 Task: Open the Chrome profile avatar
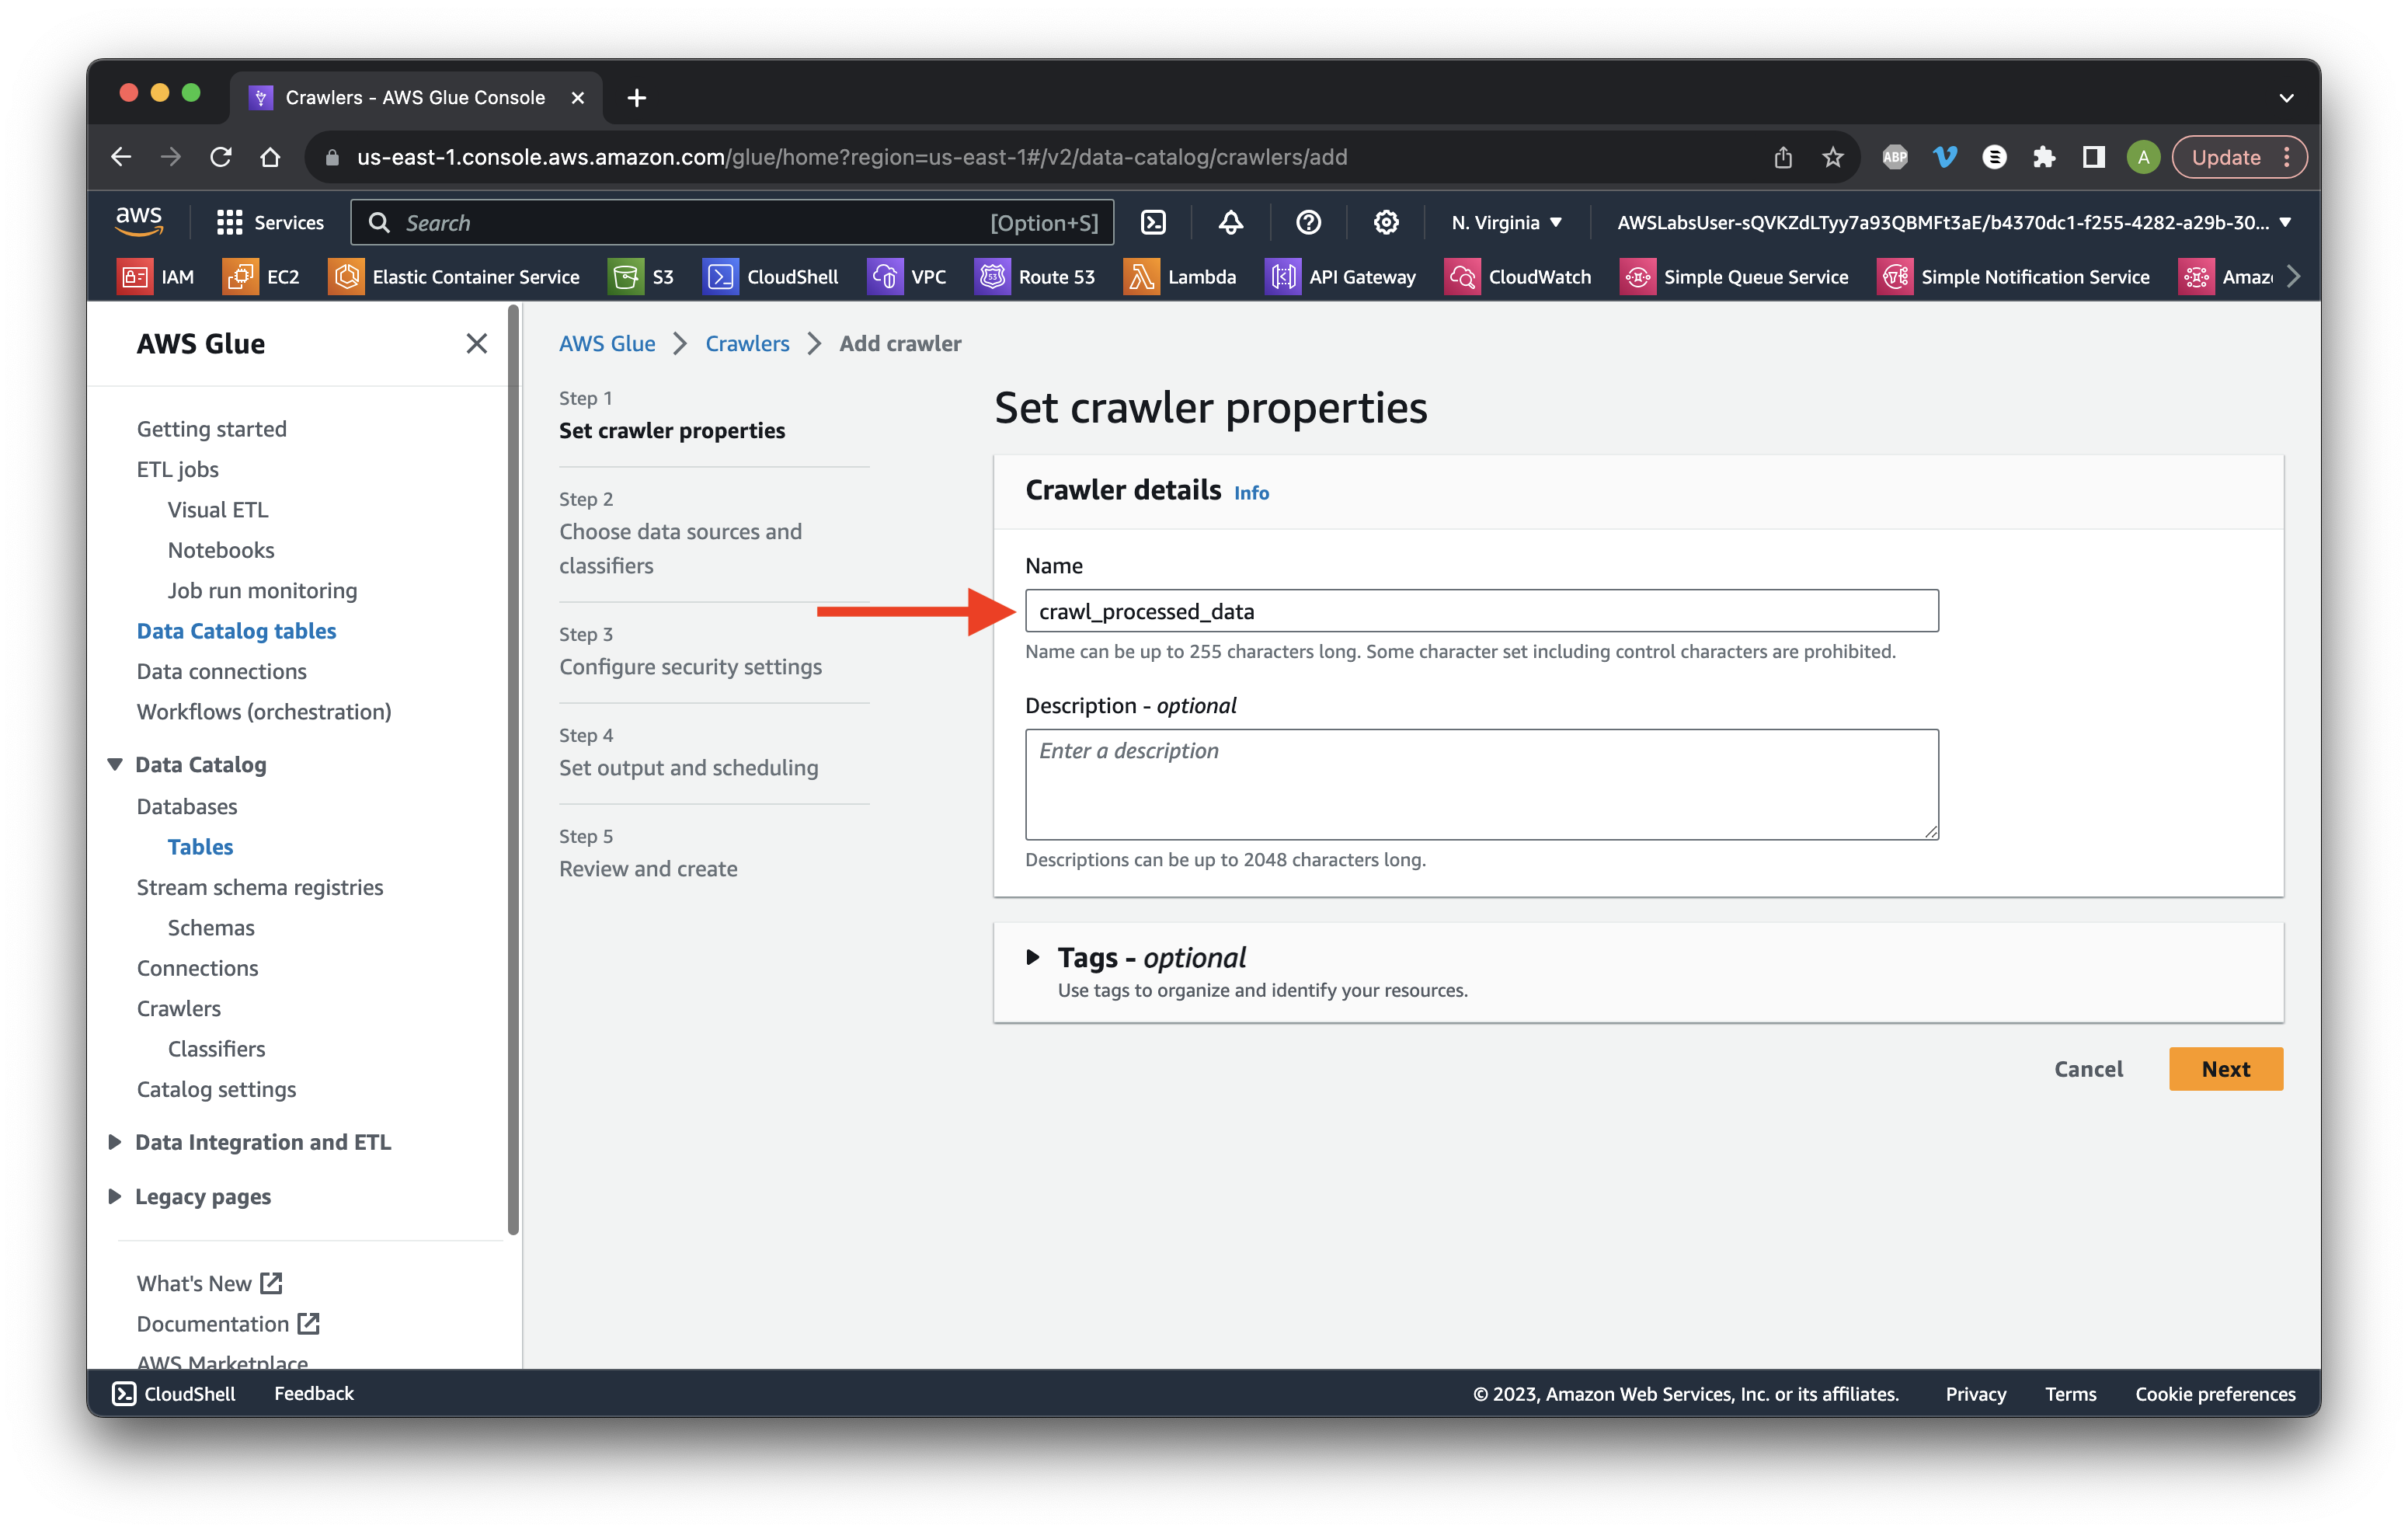2143,157
